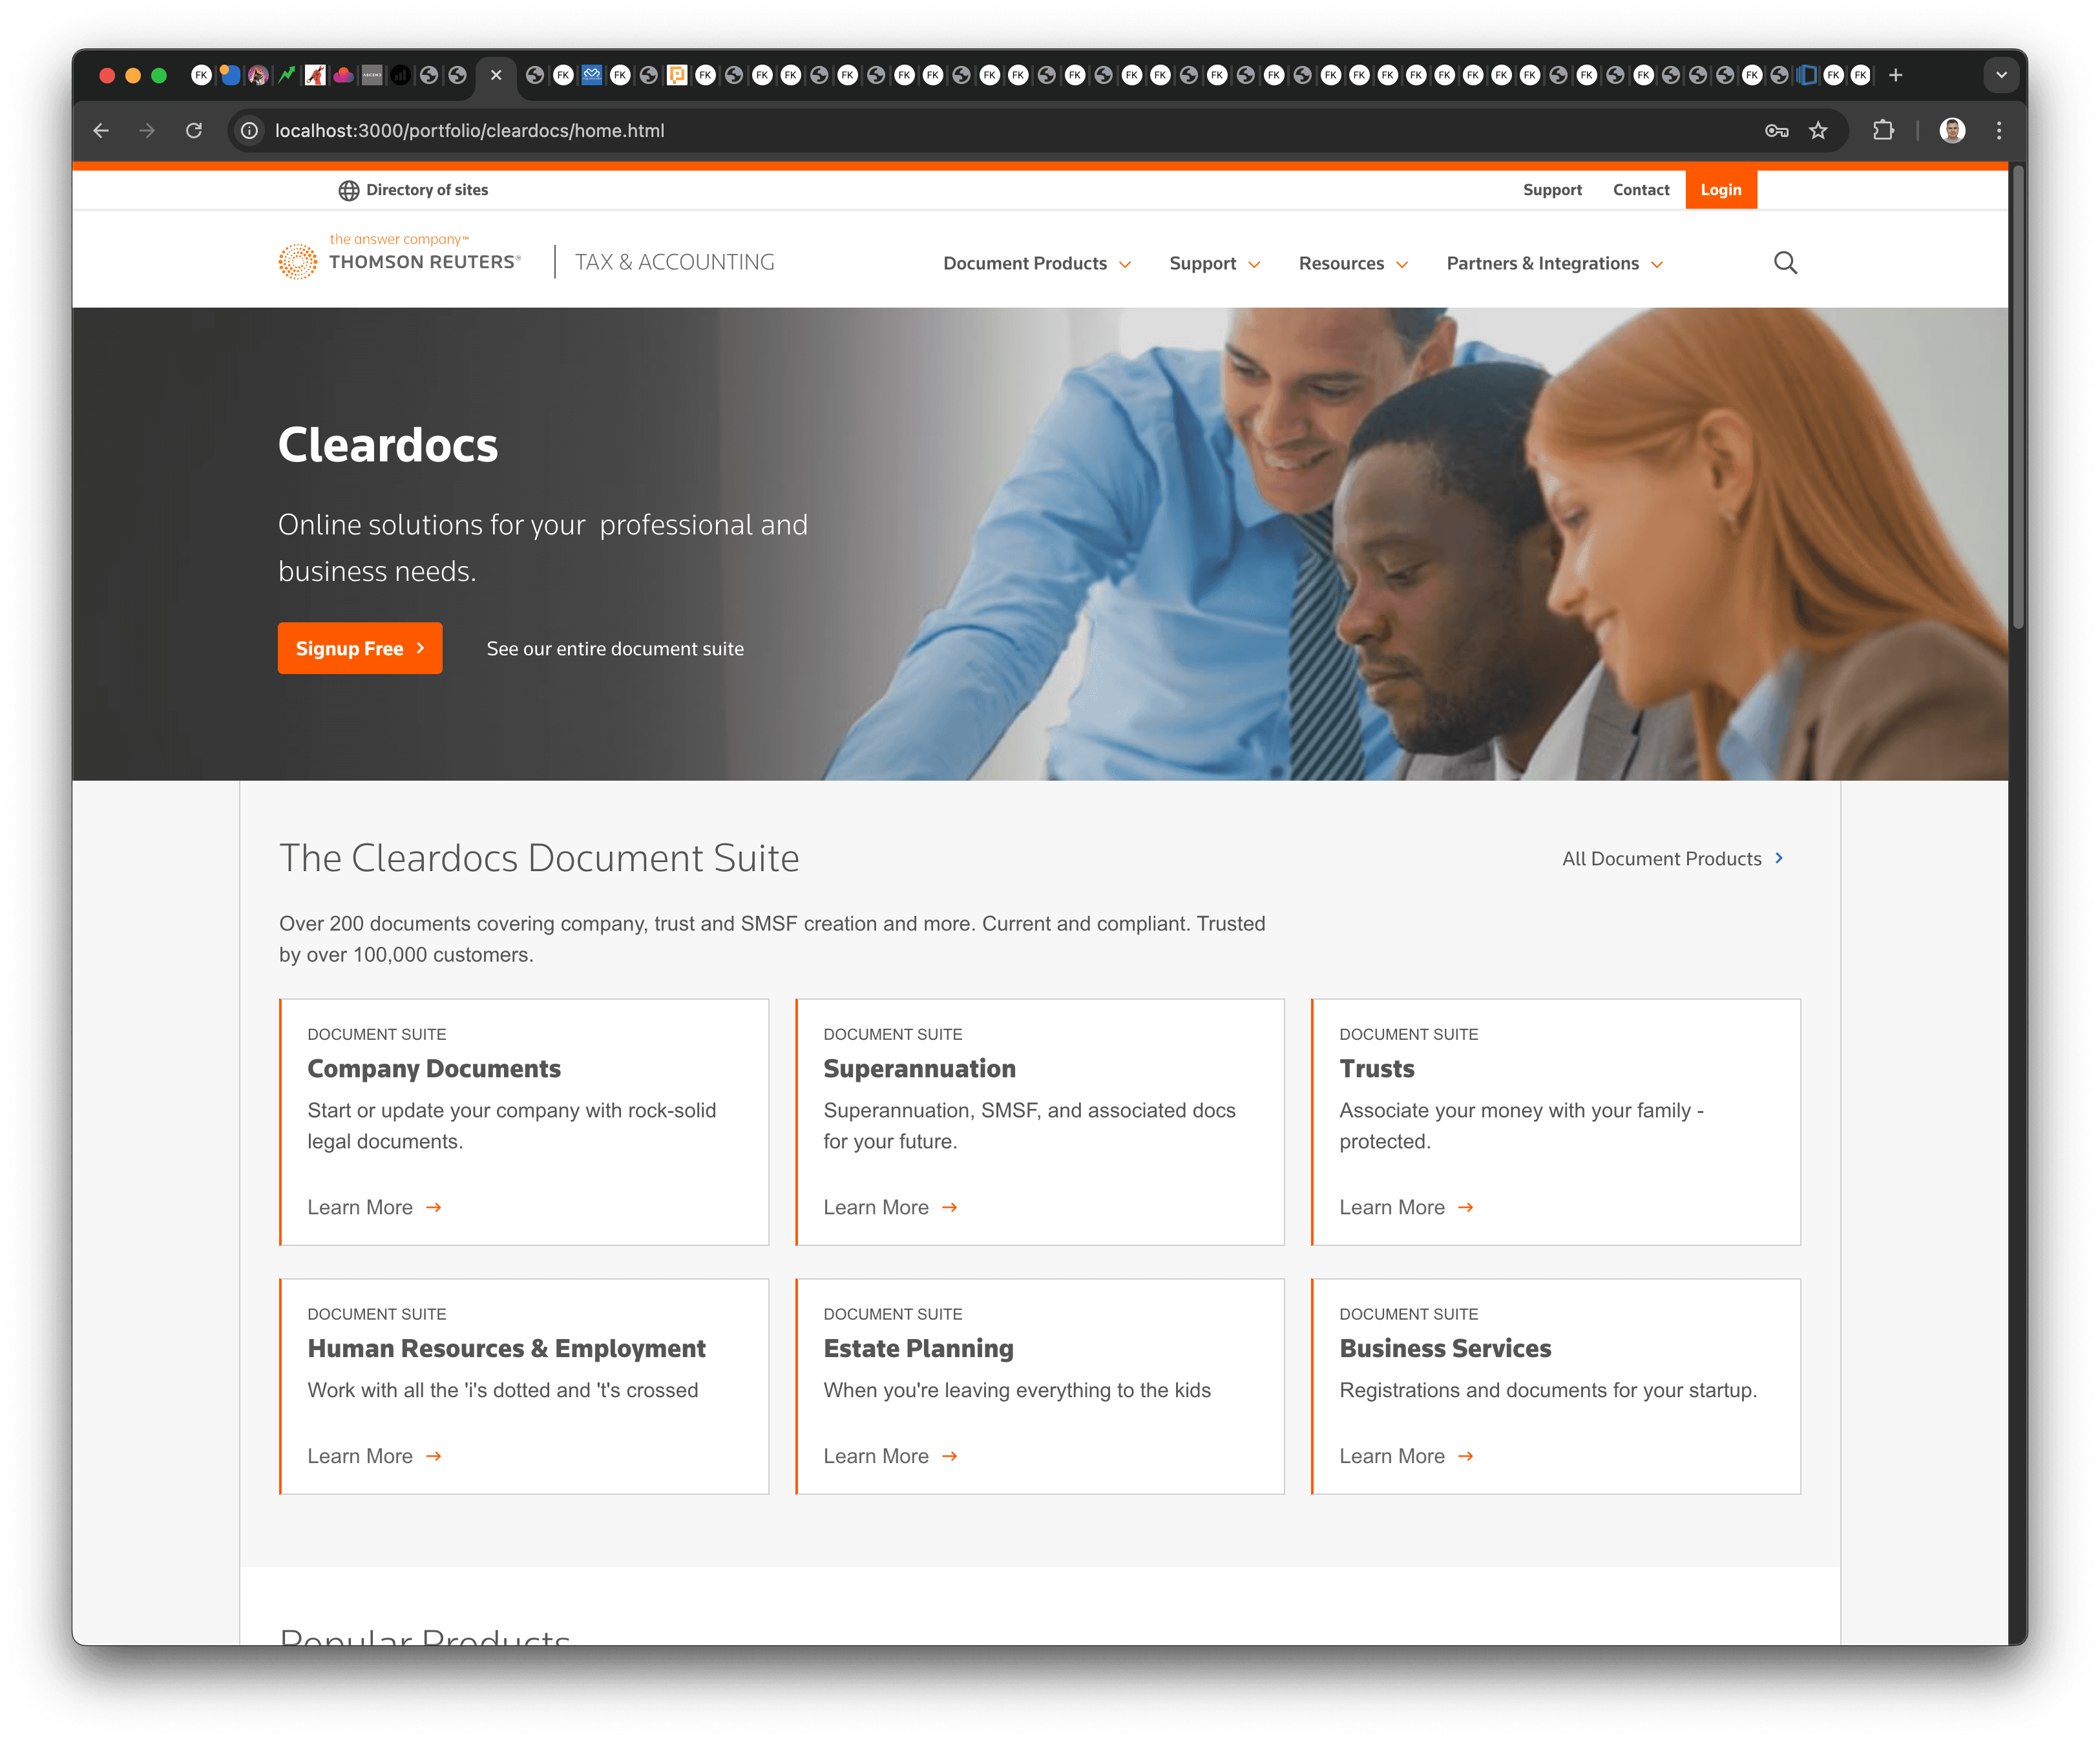The image size is (2100, 1741).
Task: Expand the Resources dropdown menu
Action: point(1353,263)
